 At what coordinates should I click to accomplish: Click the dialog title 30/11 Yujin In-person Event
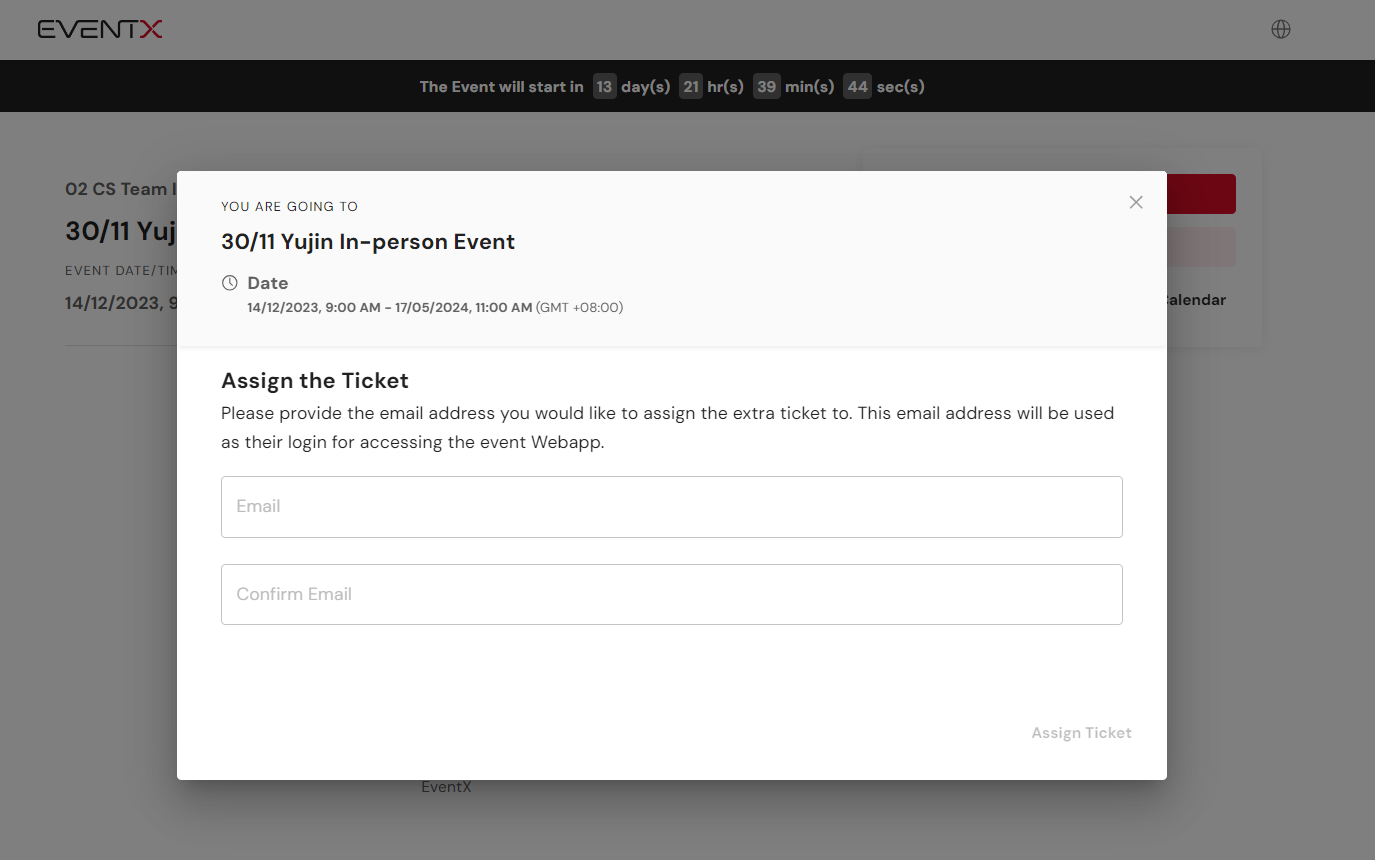click(x=368, y=242)
